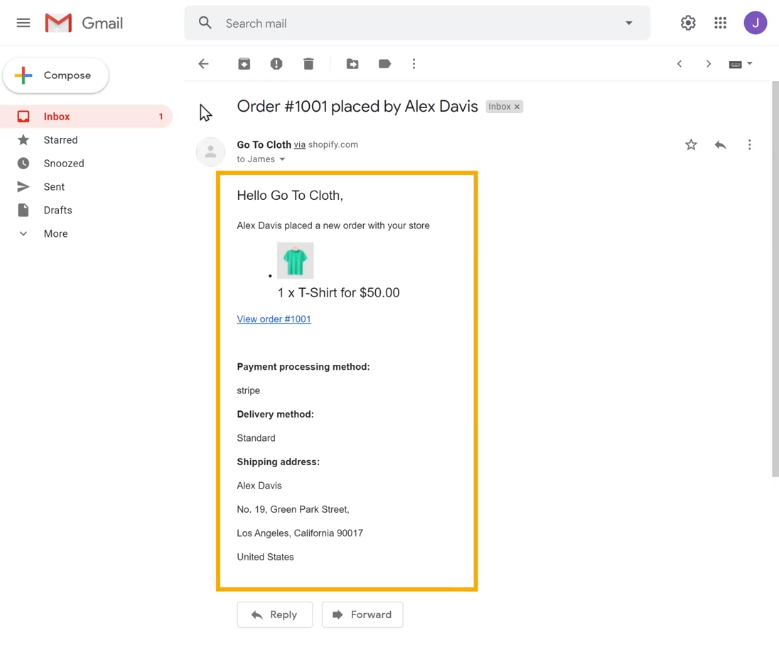Star the Go To Cloth message
This screenshot has height=649, width=779.
click(x=691, y=145)
